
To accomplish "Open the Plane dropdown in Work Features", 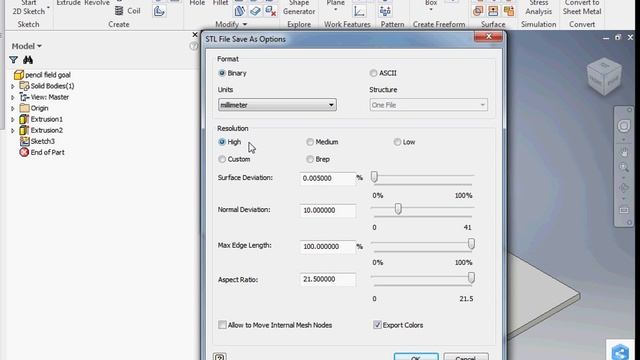I will 336,9.
